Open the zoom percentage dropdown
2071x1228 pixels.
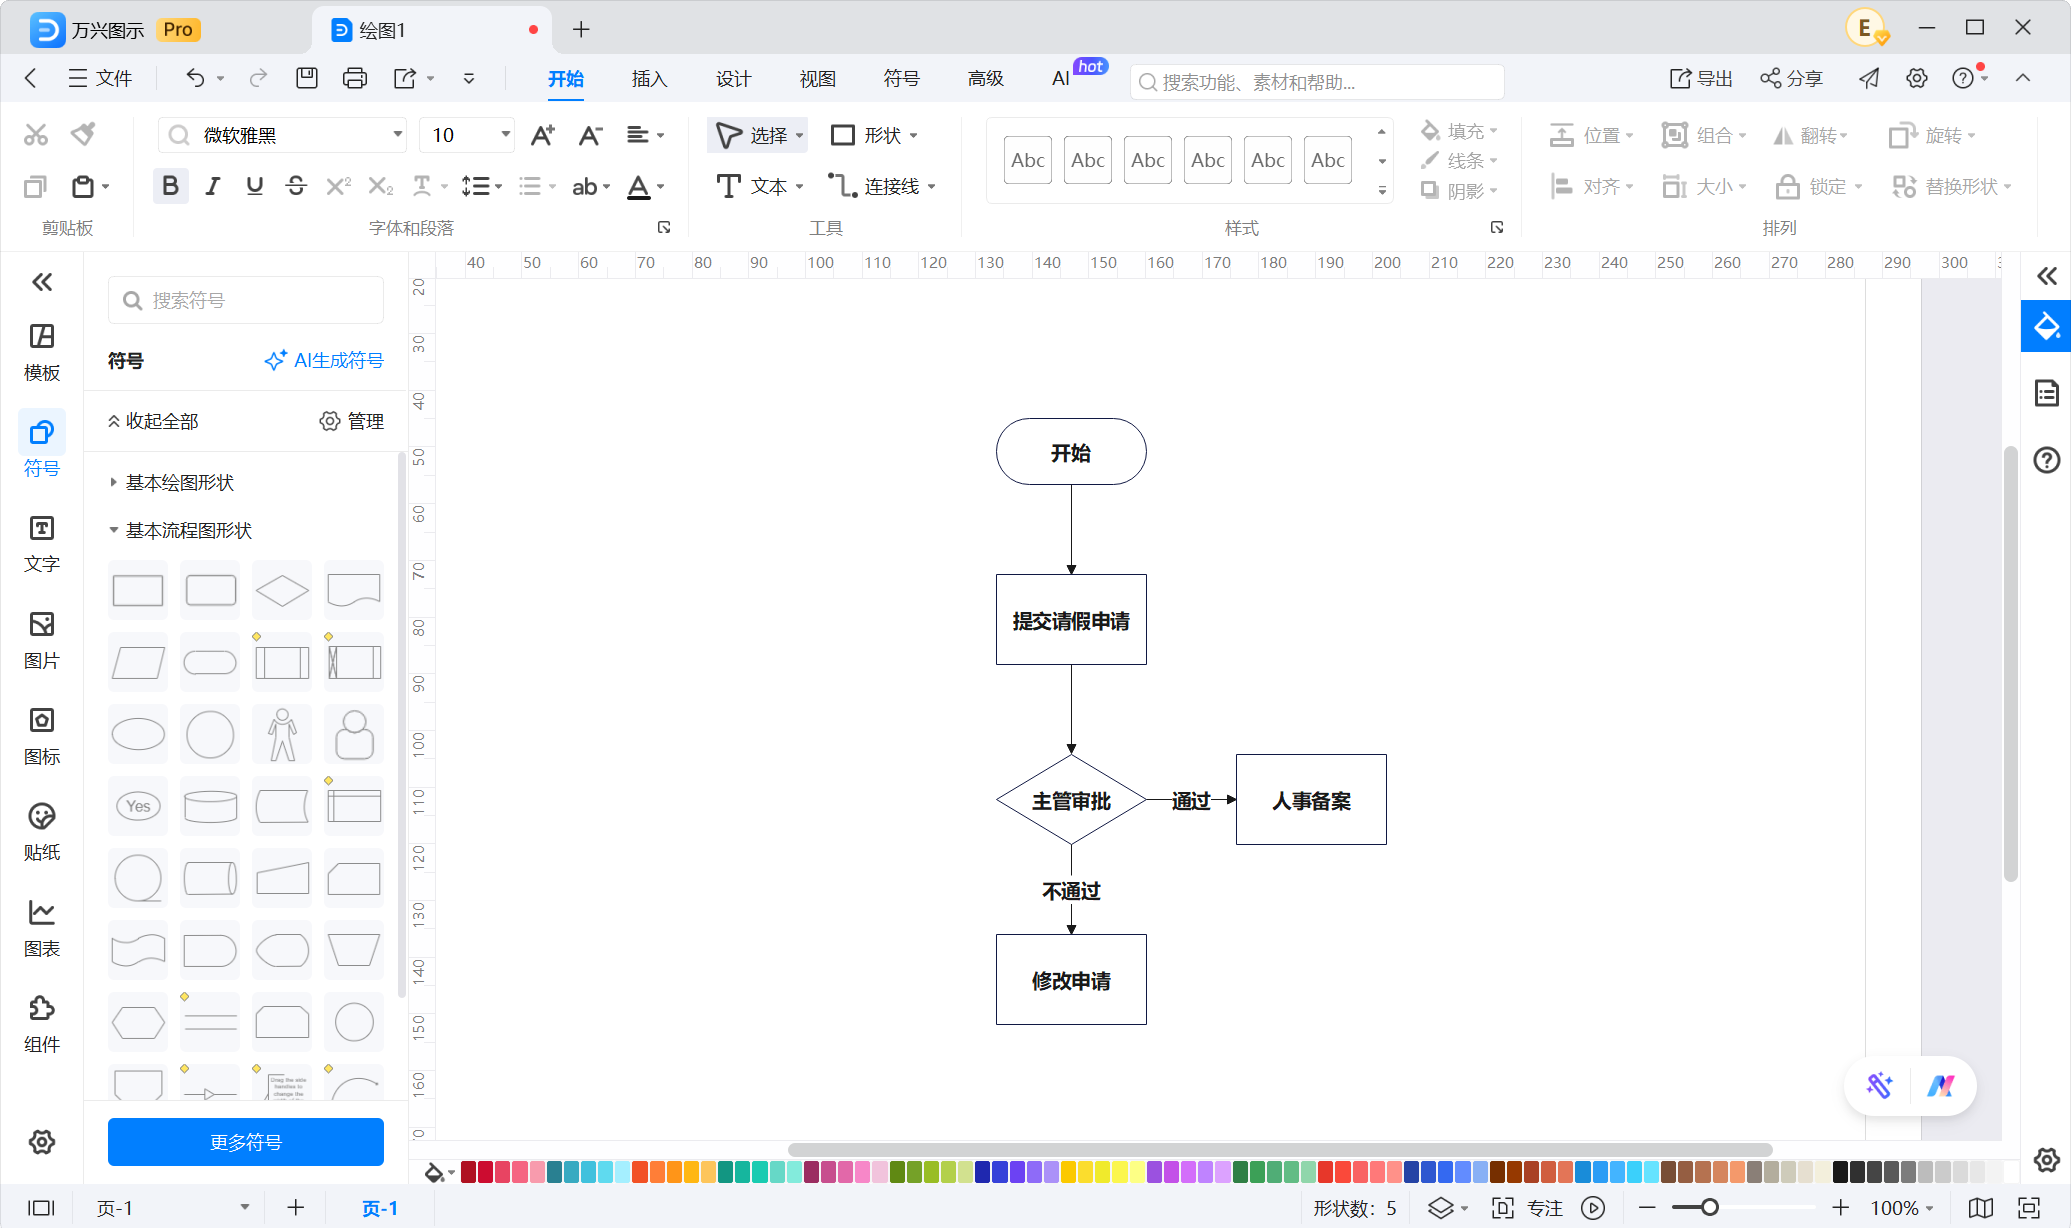pos(1903,1208)
